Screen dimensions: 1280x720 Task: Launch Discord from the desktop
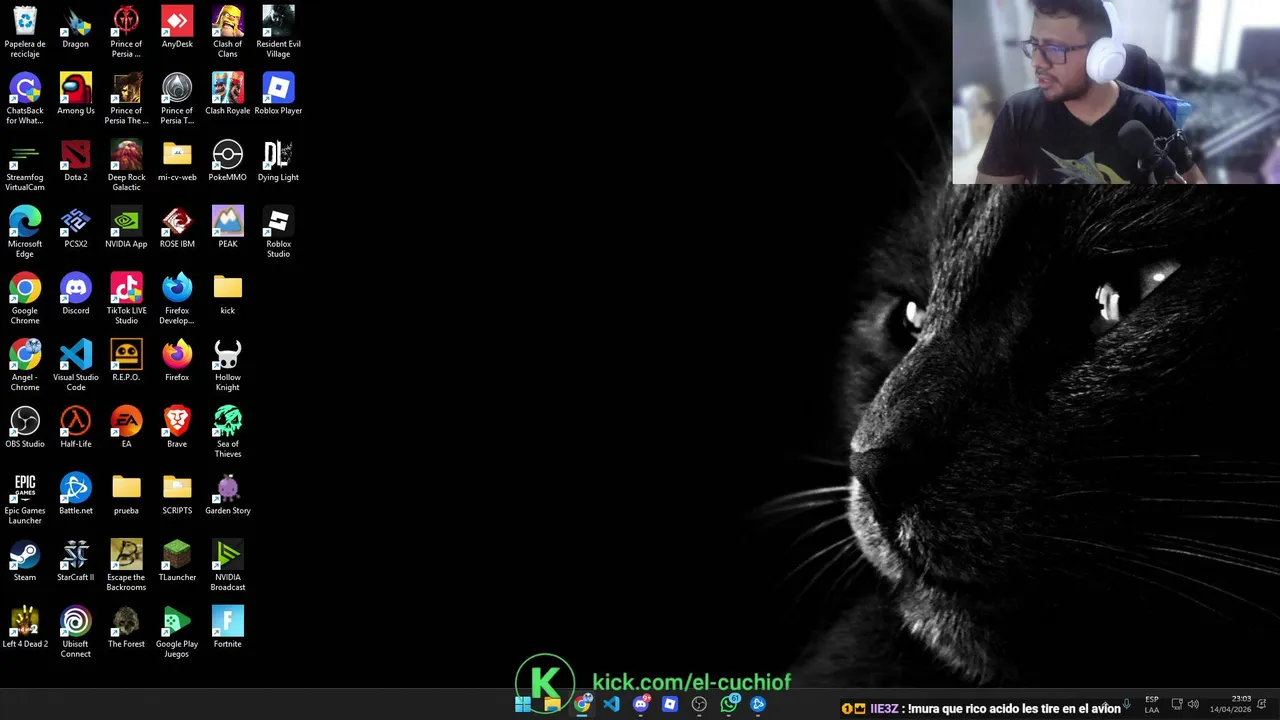[76, 293]
